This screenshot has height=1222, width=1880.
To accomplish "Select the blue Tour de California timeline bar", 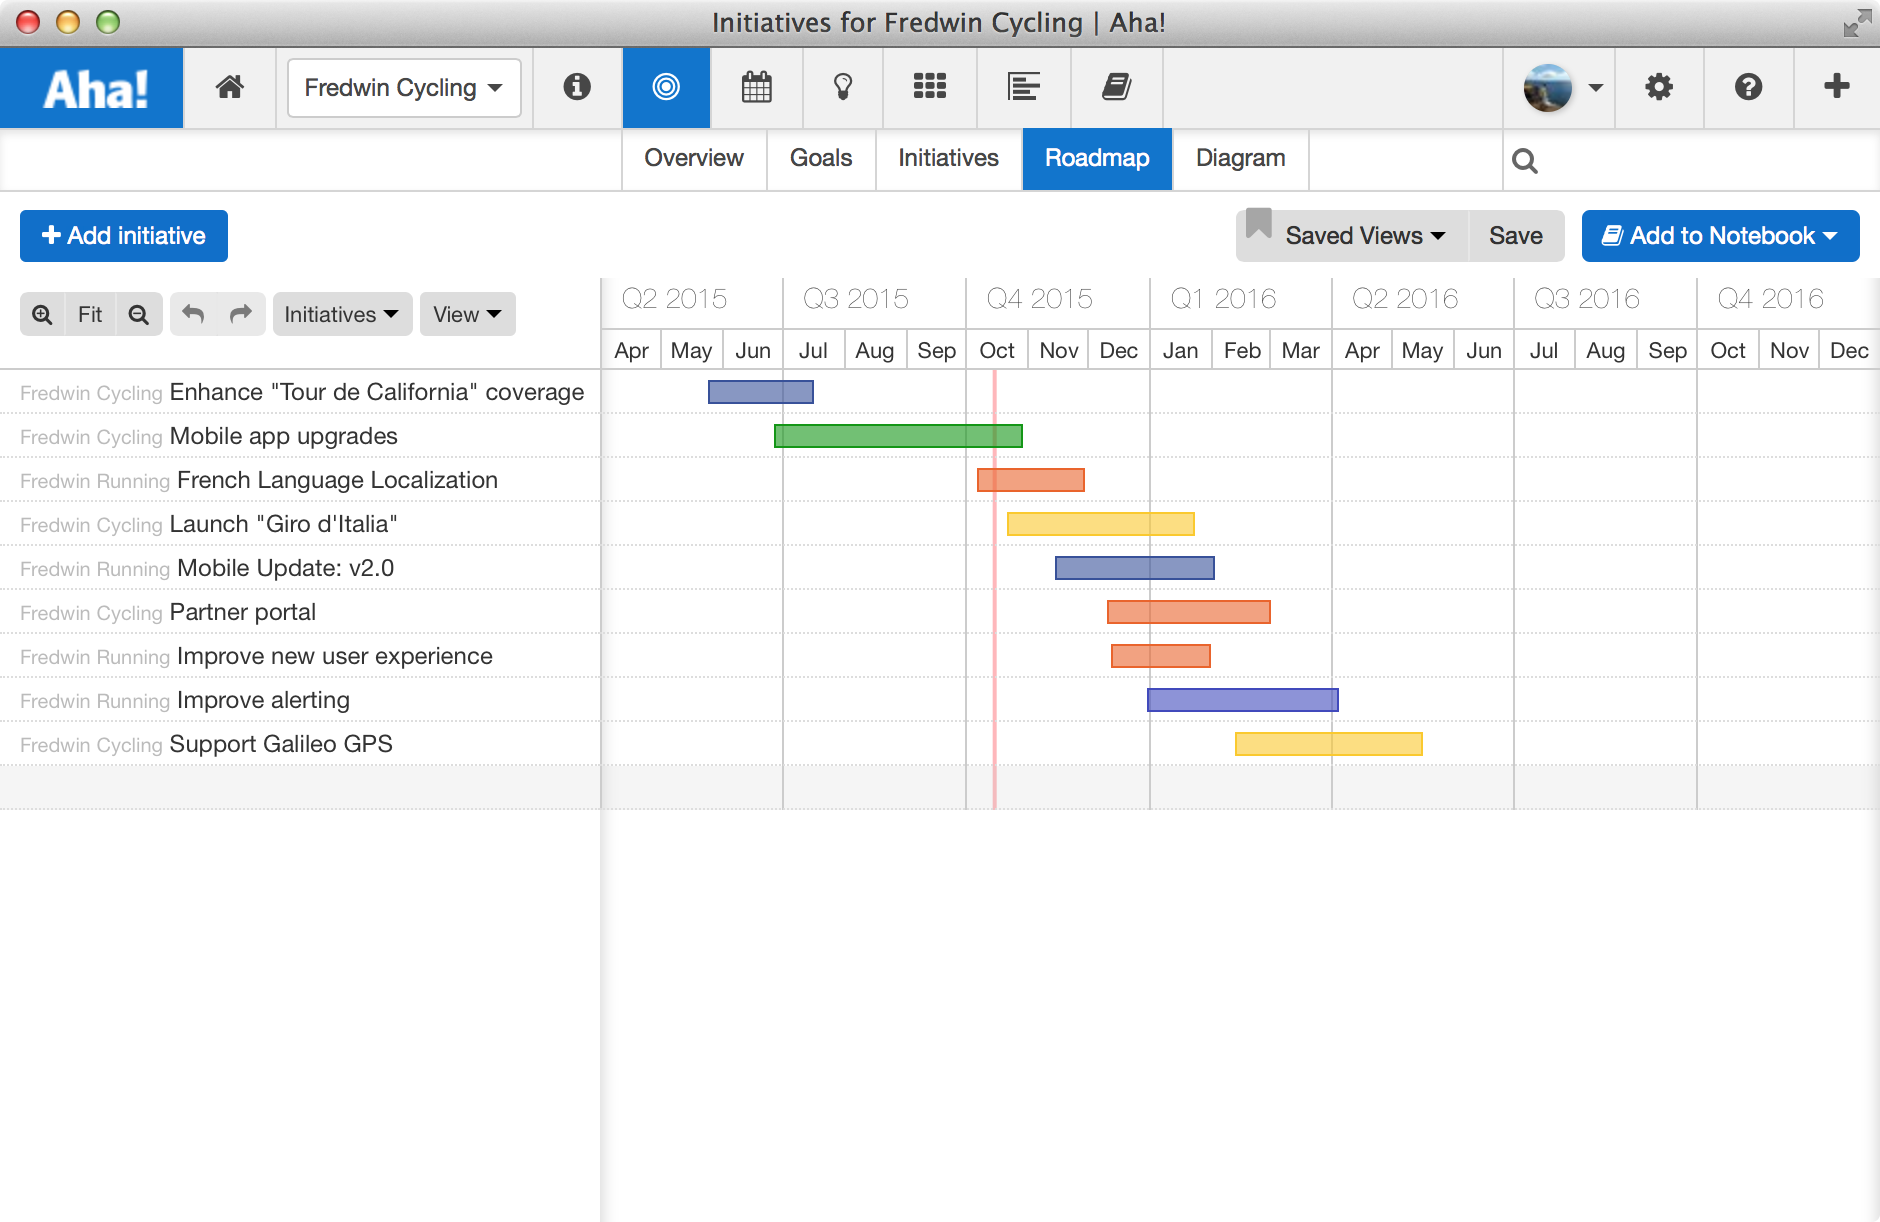I will coord(761,392).
